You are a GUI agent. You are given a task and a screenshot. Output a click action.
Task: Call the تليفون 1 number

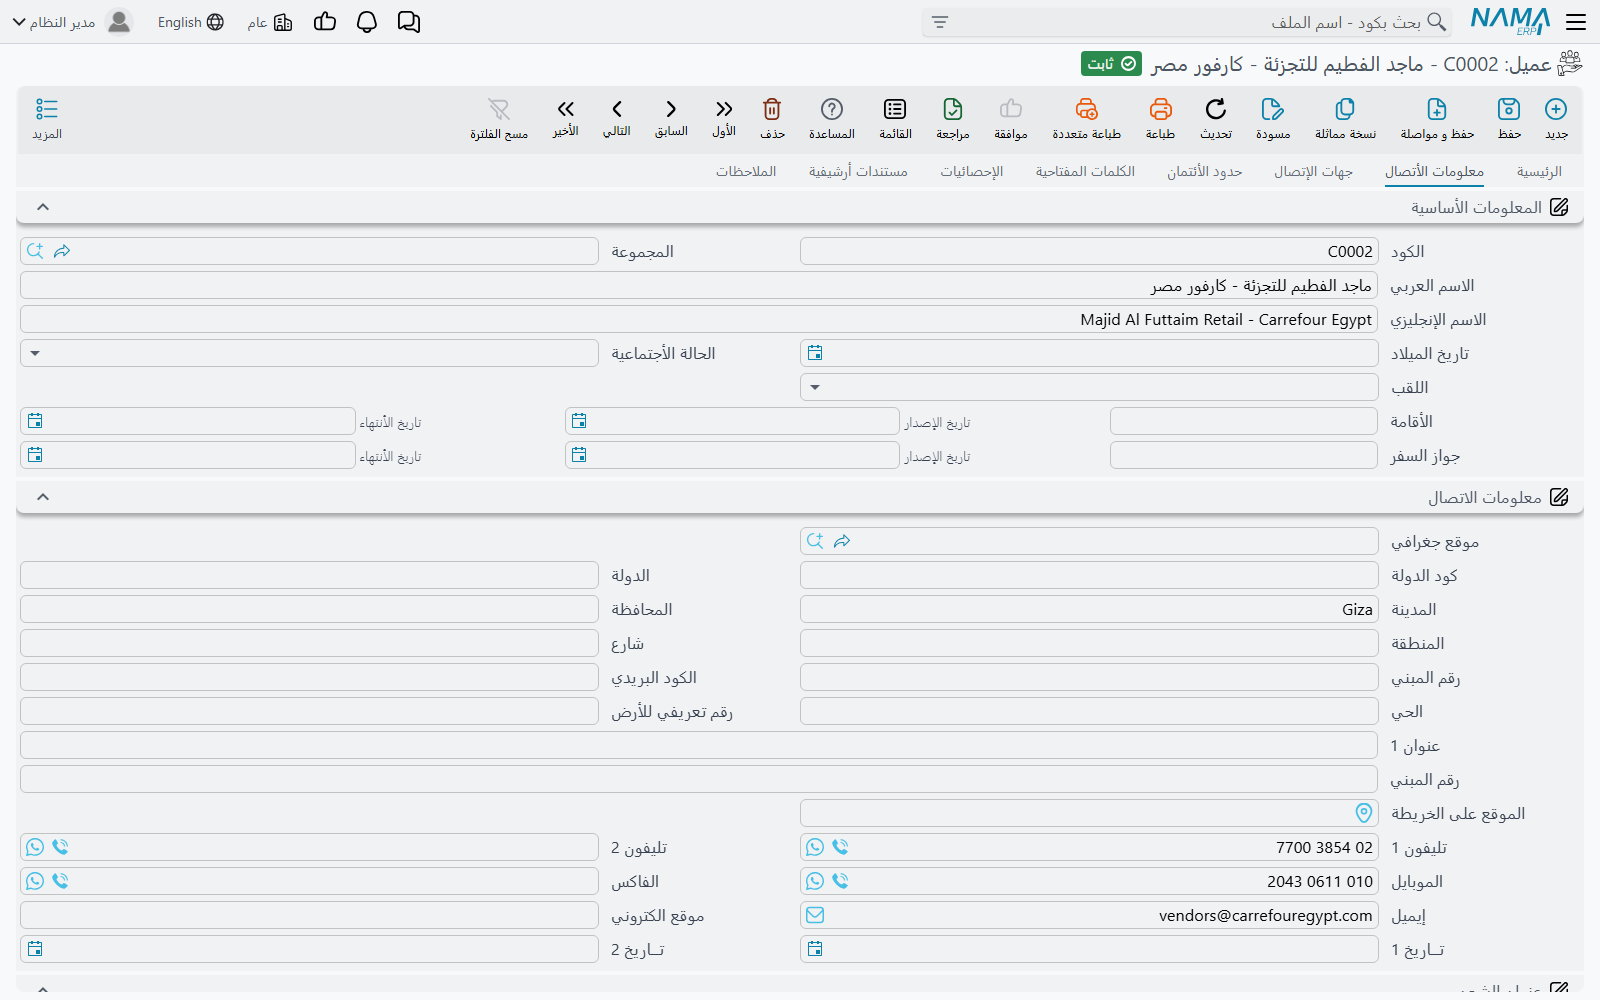(840, 847)
